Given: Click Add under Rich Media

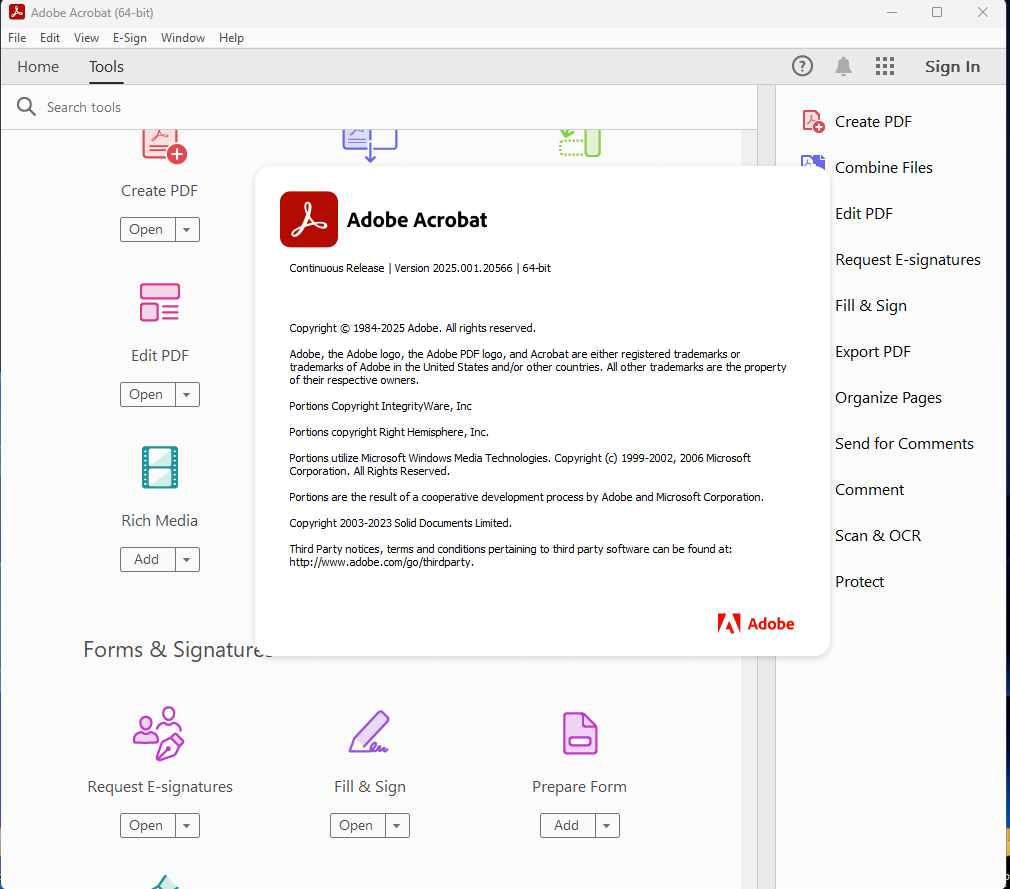Looking at the screenshot, I should point(148,559).
